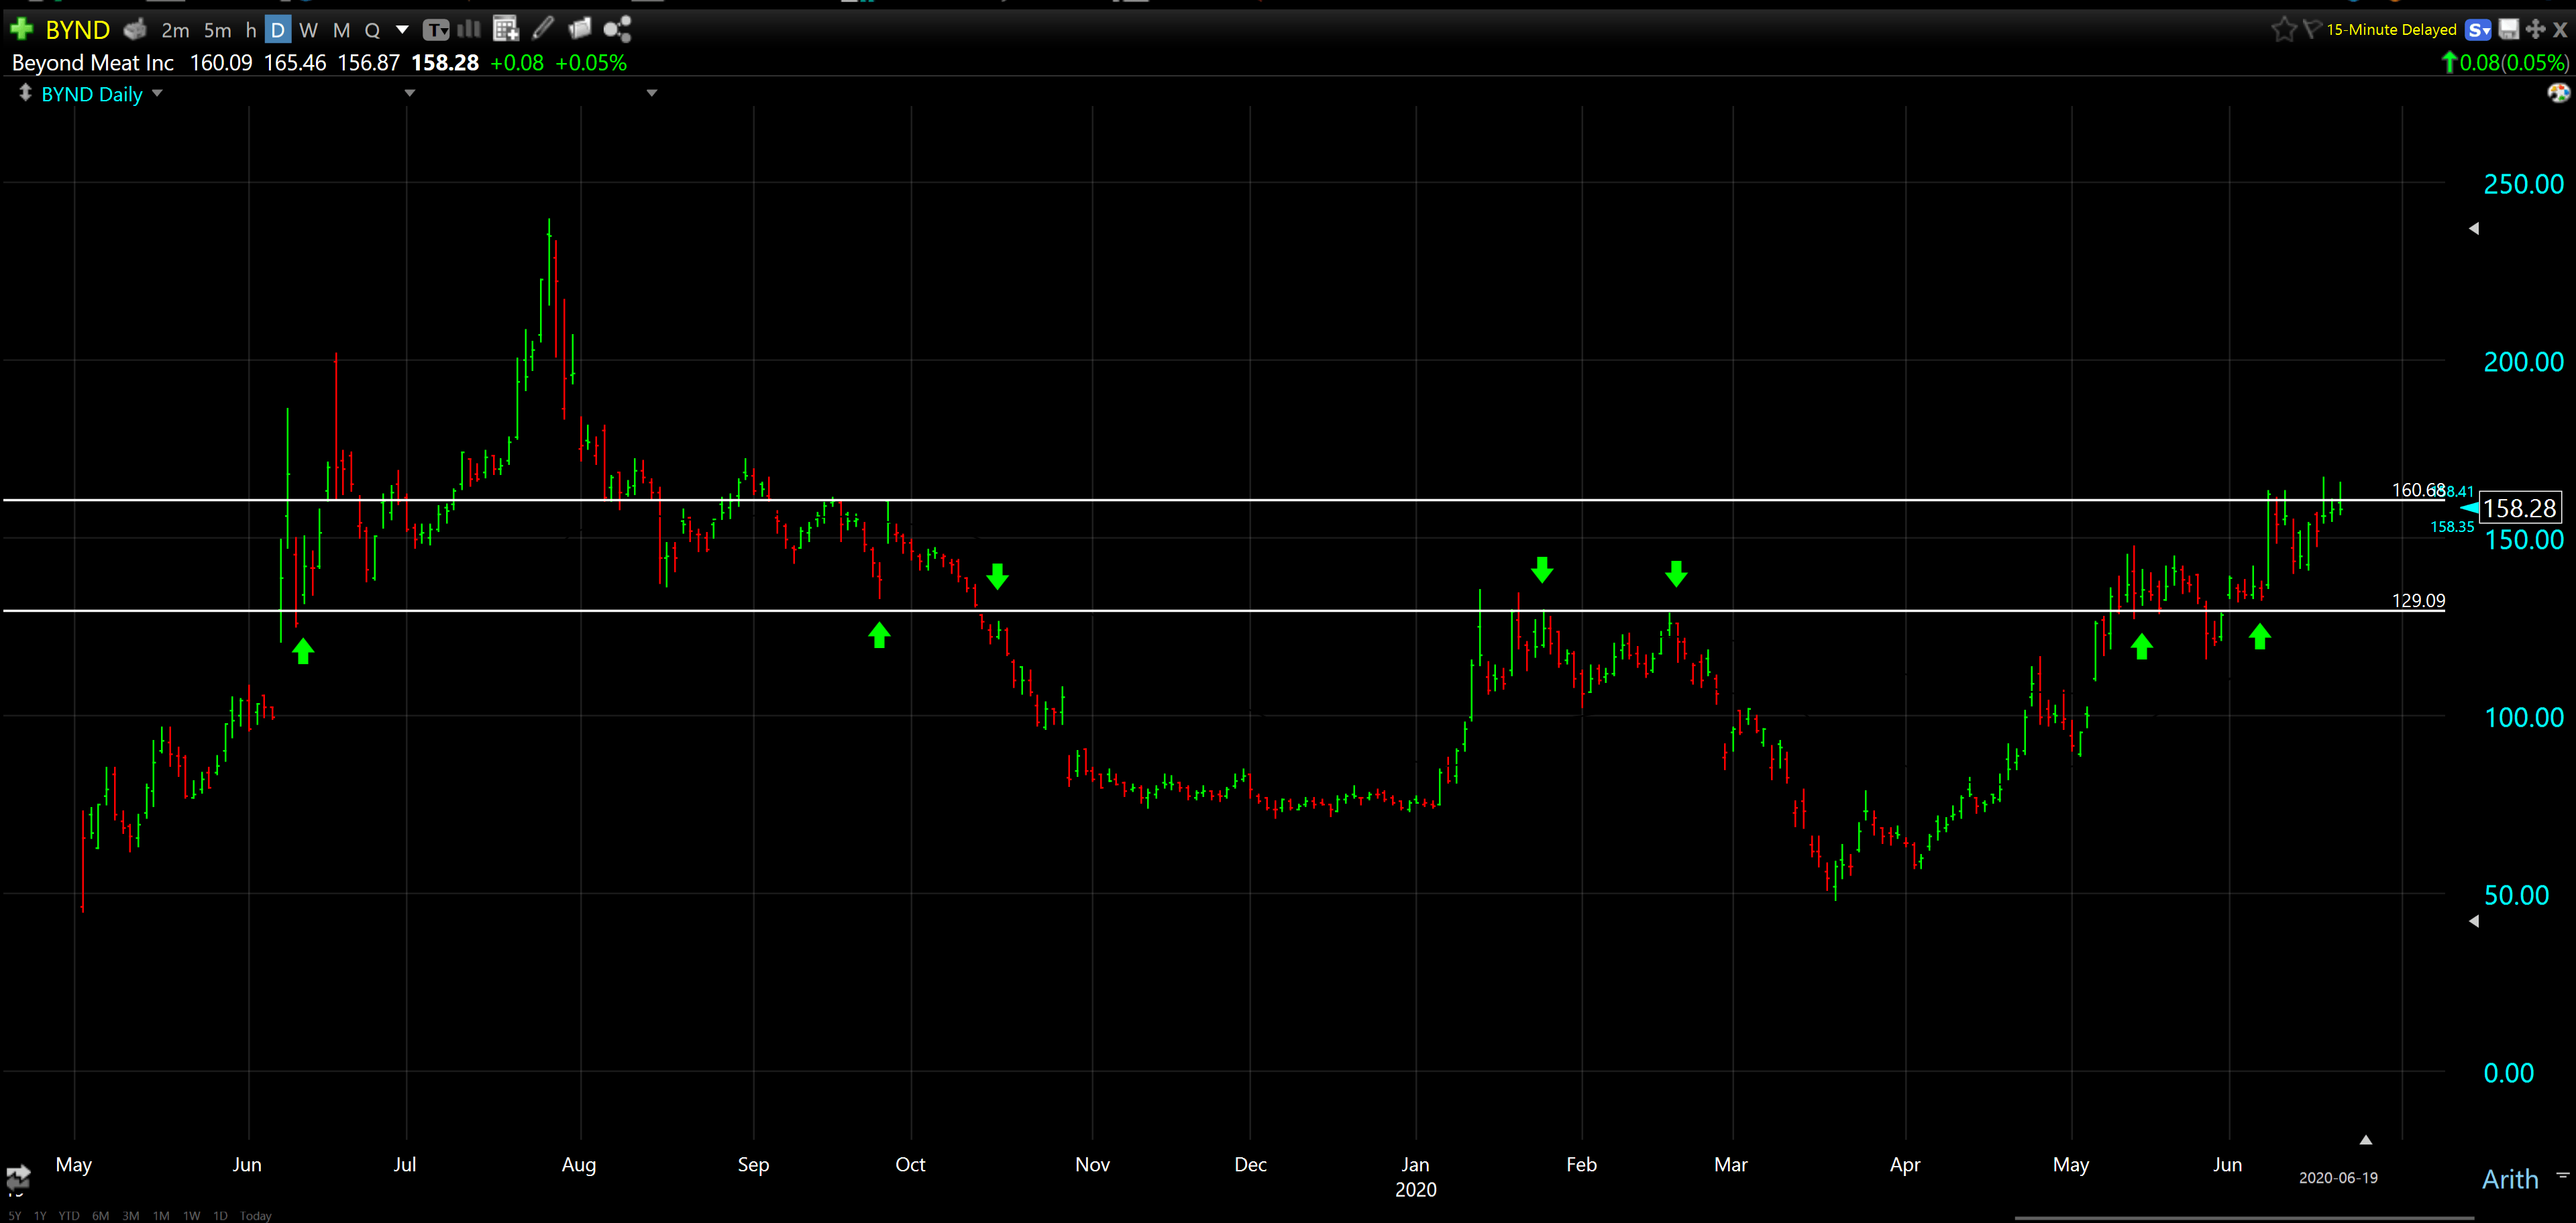Switch to hourly h timeframe

point(251,31)
